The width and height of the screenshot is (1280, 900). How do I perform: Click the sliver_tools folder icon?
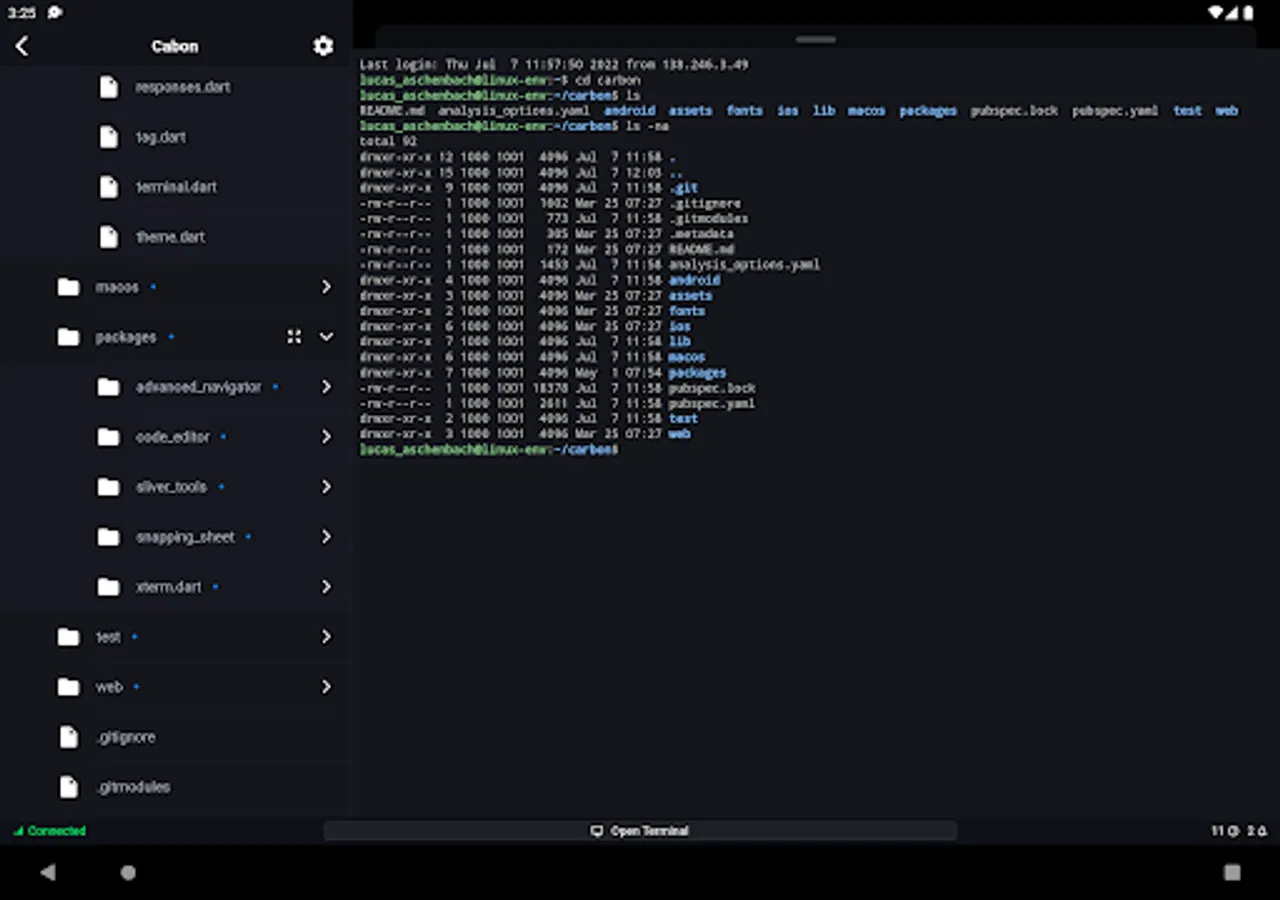(108, 487)
